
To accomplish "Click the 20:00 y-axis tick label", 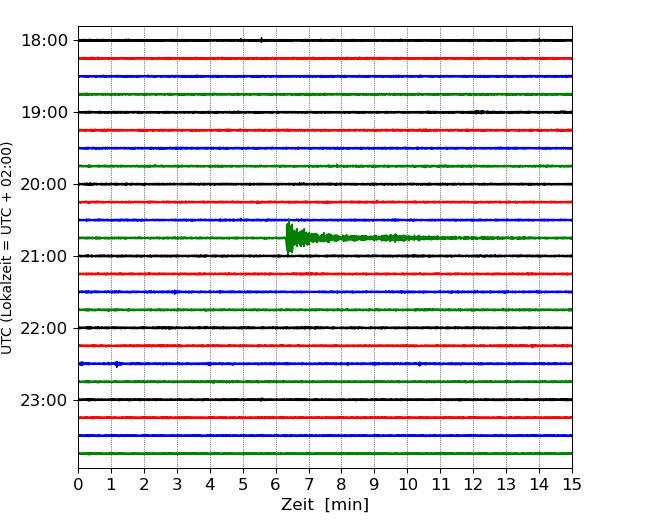I will [44, 185].
